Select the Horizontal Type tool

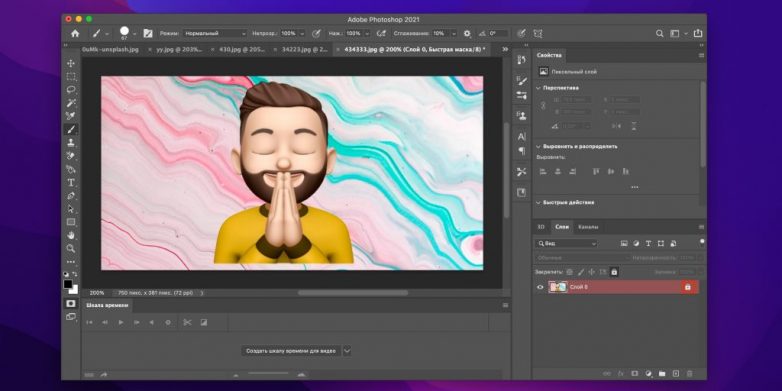[x=71, y=183]
